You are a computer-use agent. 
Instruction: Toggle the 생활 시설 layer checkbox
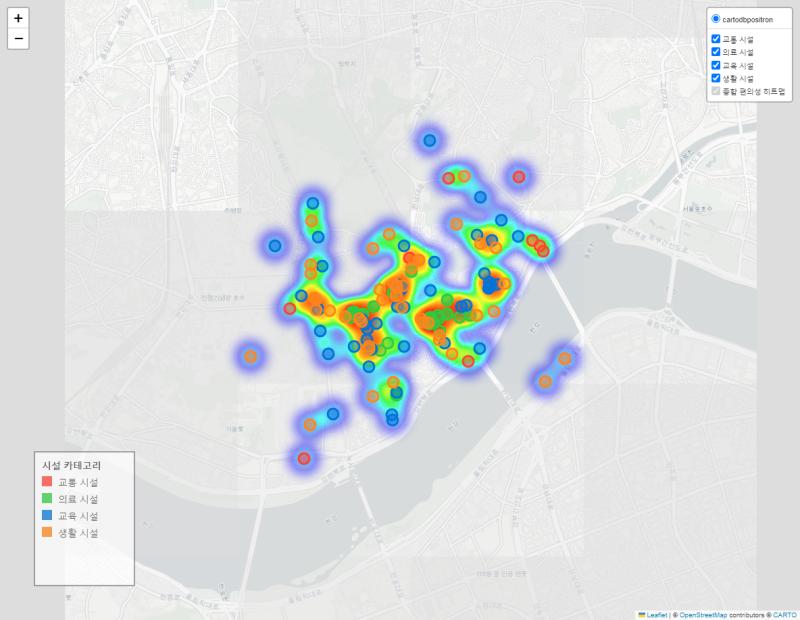point(716,78)
